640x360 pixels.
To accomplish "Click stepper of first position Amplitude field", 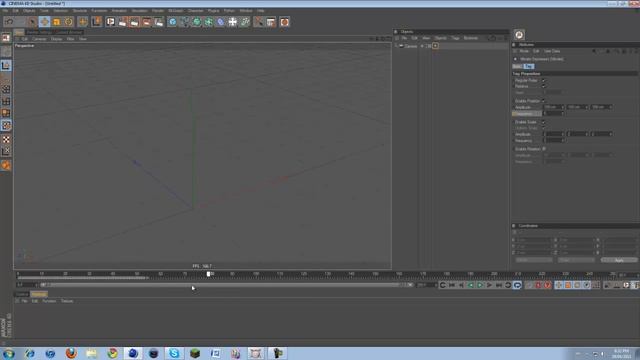I will tap(563, 107).
